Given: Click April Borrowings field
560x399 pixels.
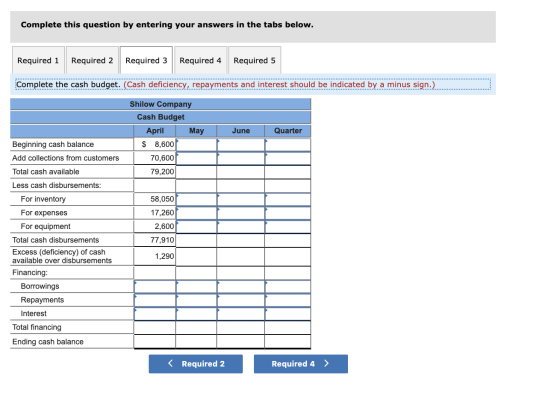Looking at the screenshot, I should tap(155, 286).
